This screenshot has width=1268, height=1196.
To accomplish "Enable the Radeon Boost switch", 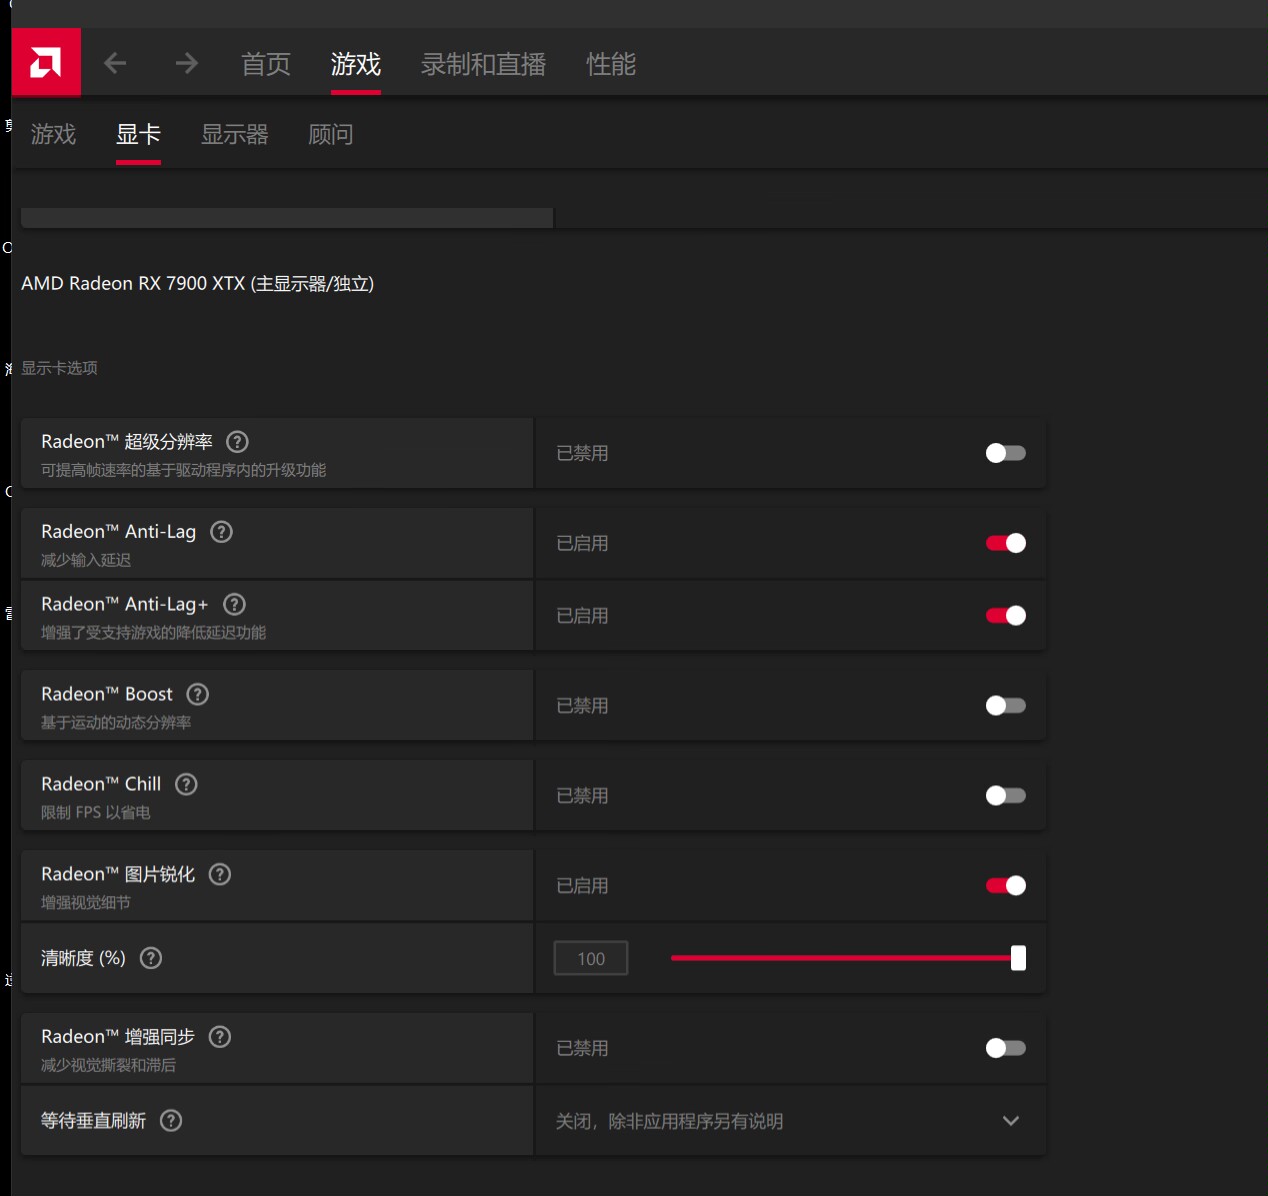I will coord(1005,705).
